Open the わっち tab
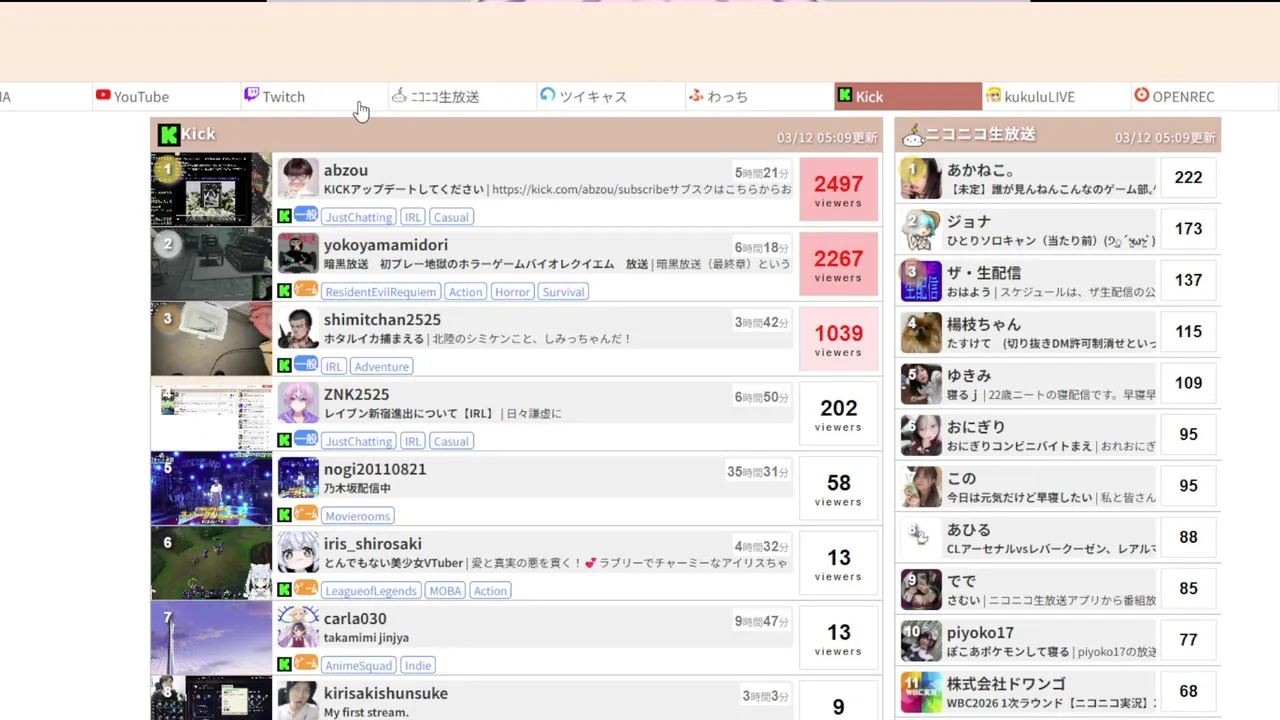 click(x=760, y=96)
